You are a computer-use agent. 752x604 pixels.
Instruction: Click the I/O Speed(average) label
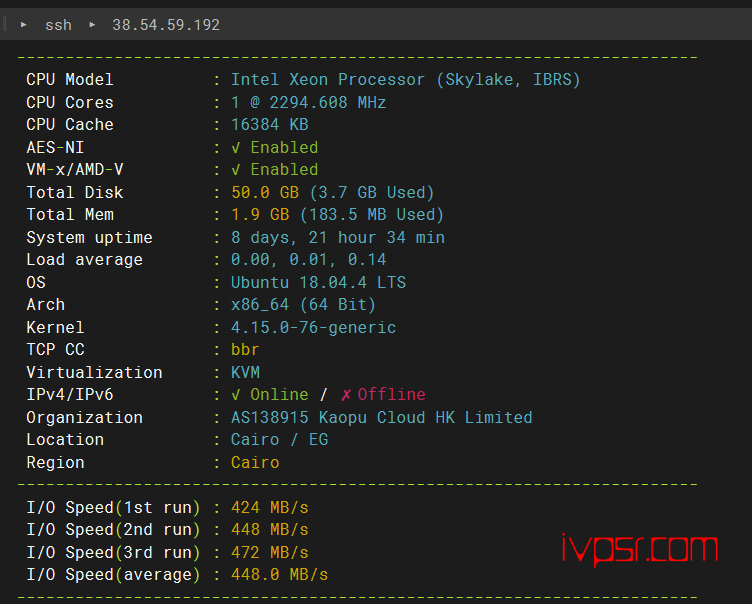[113, 574]
